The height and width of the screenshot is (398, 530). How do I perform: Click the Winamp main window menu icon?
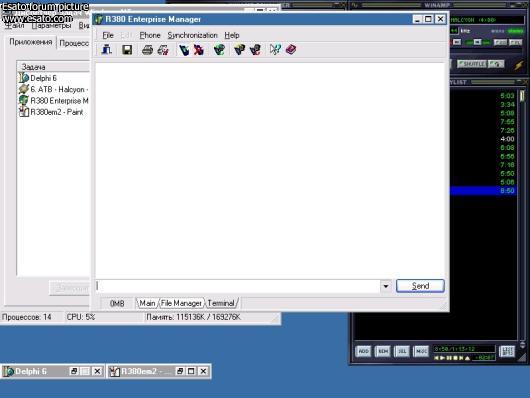tap(354, 5)
